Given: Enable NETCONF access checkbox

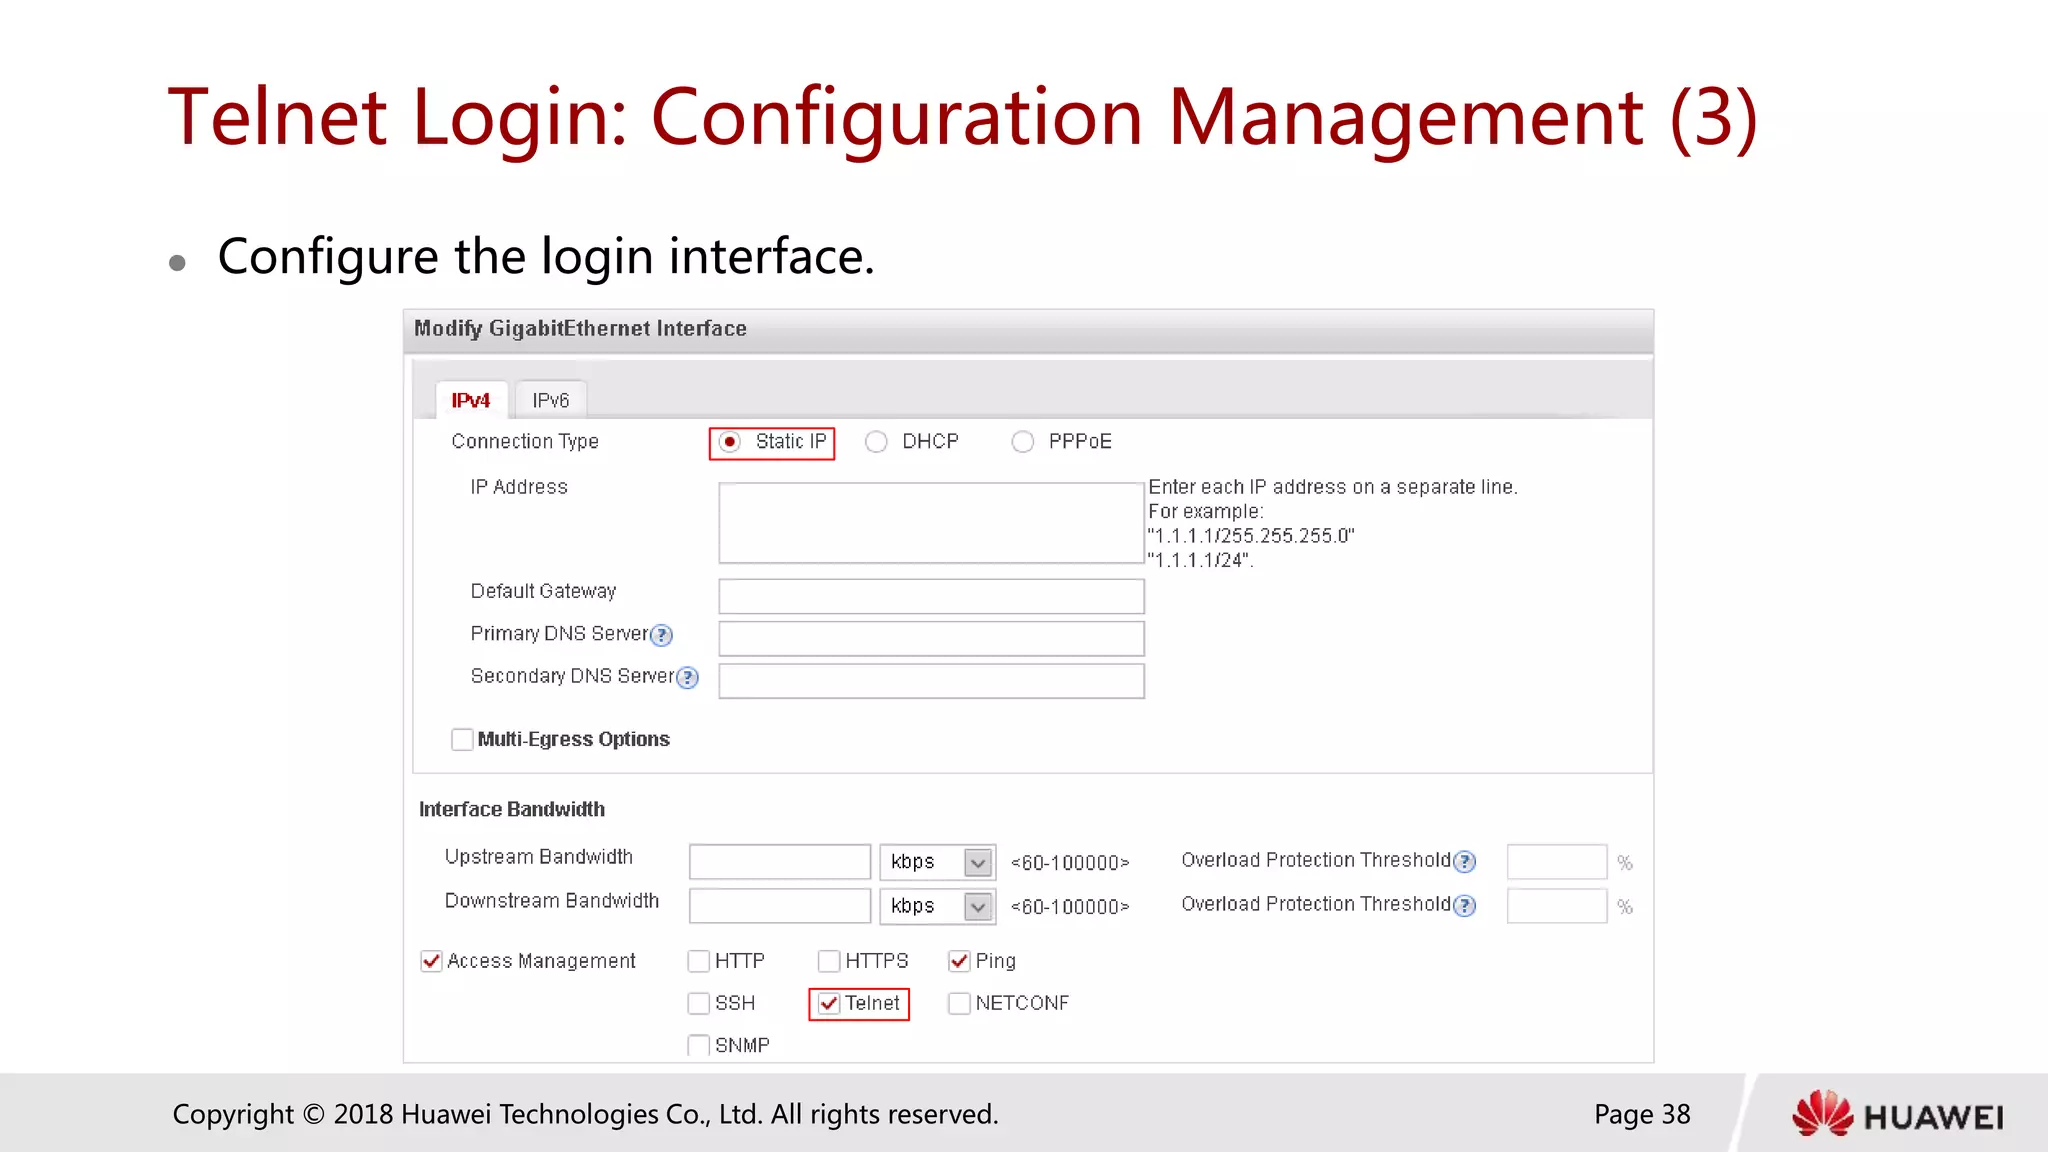Looking at the screenshot, I should tap(959, 1003).
